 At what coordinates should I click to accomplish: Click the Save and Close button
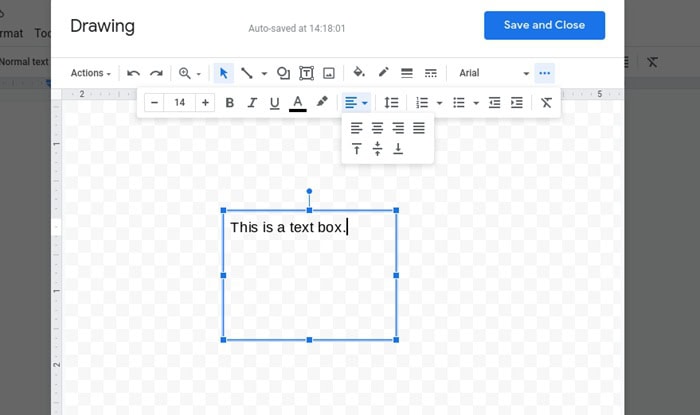click(544, 25)
